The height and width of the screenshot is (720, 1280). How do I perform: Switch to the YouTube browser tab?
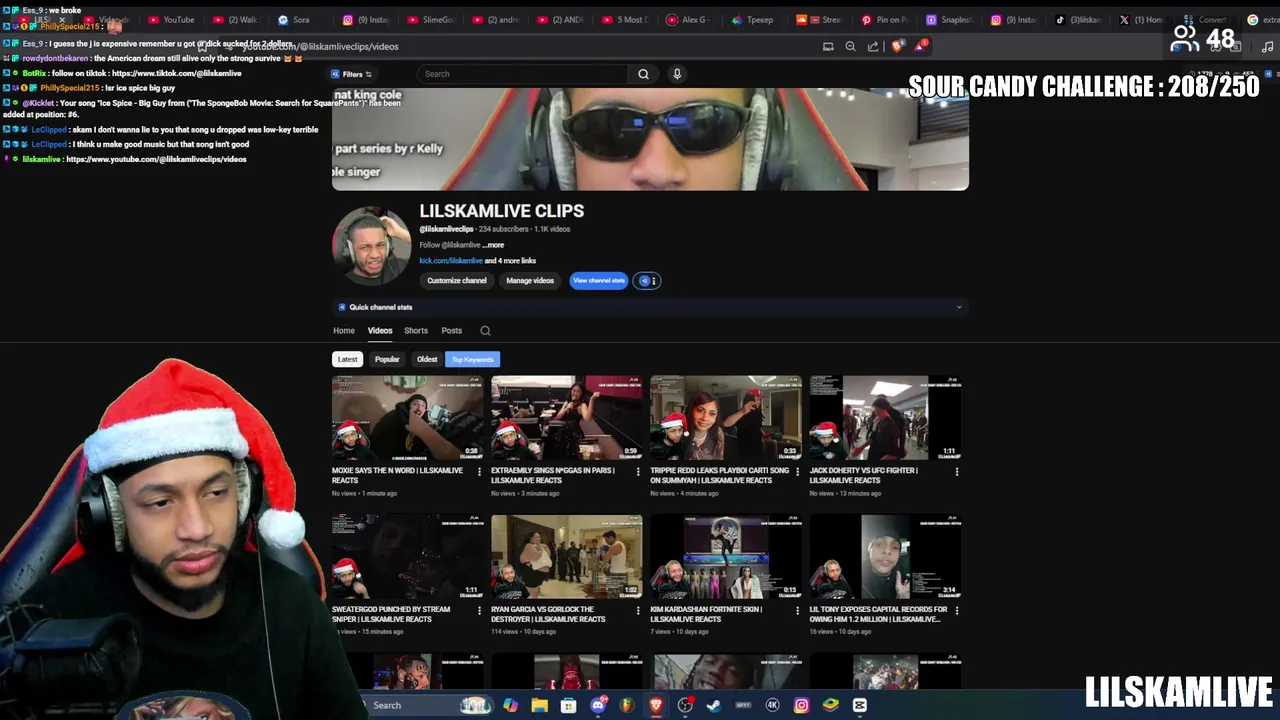[171, 20]
